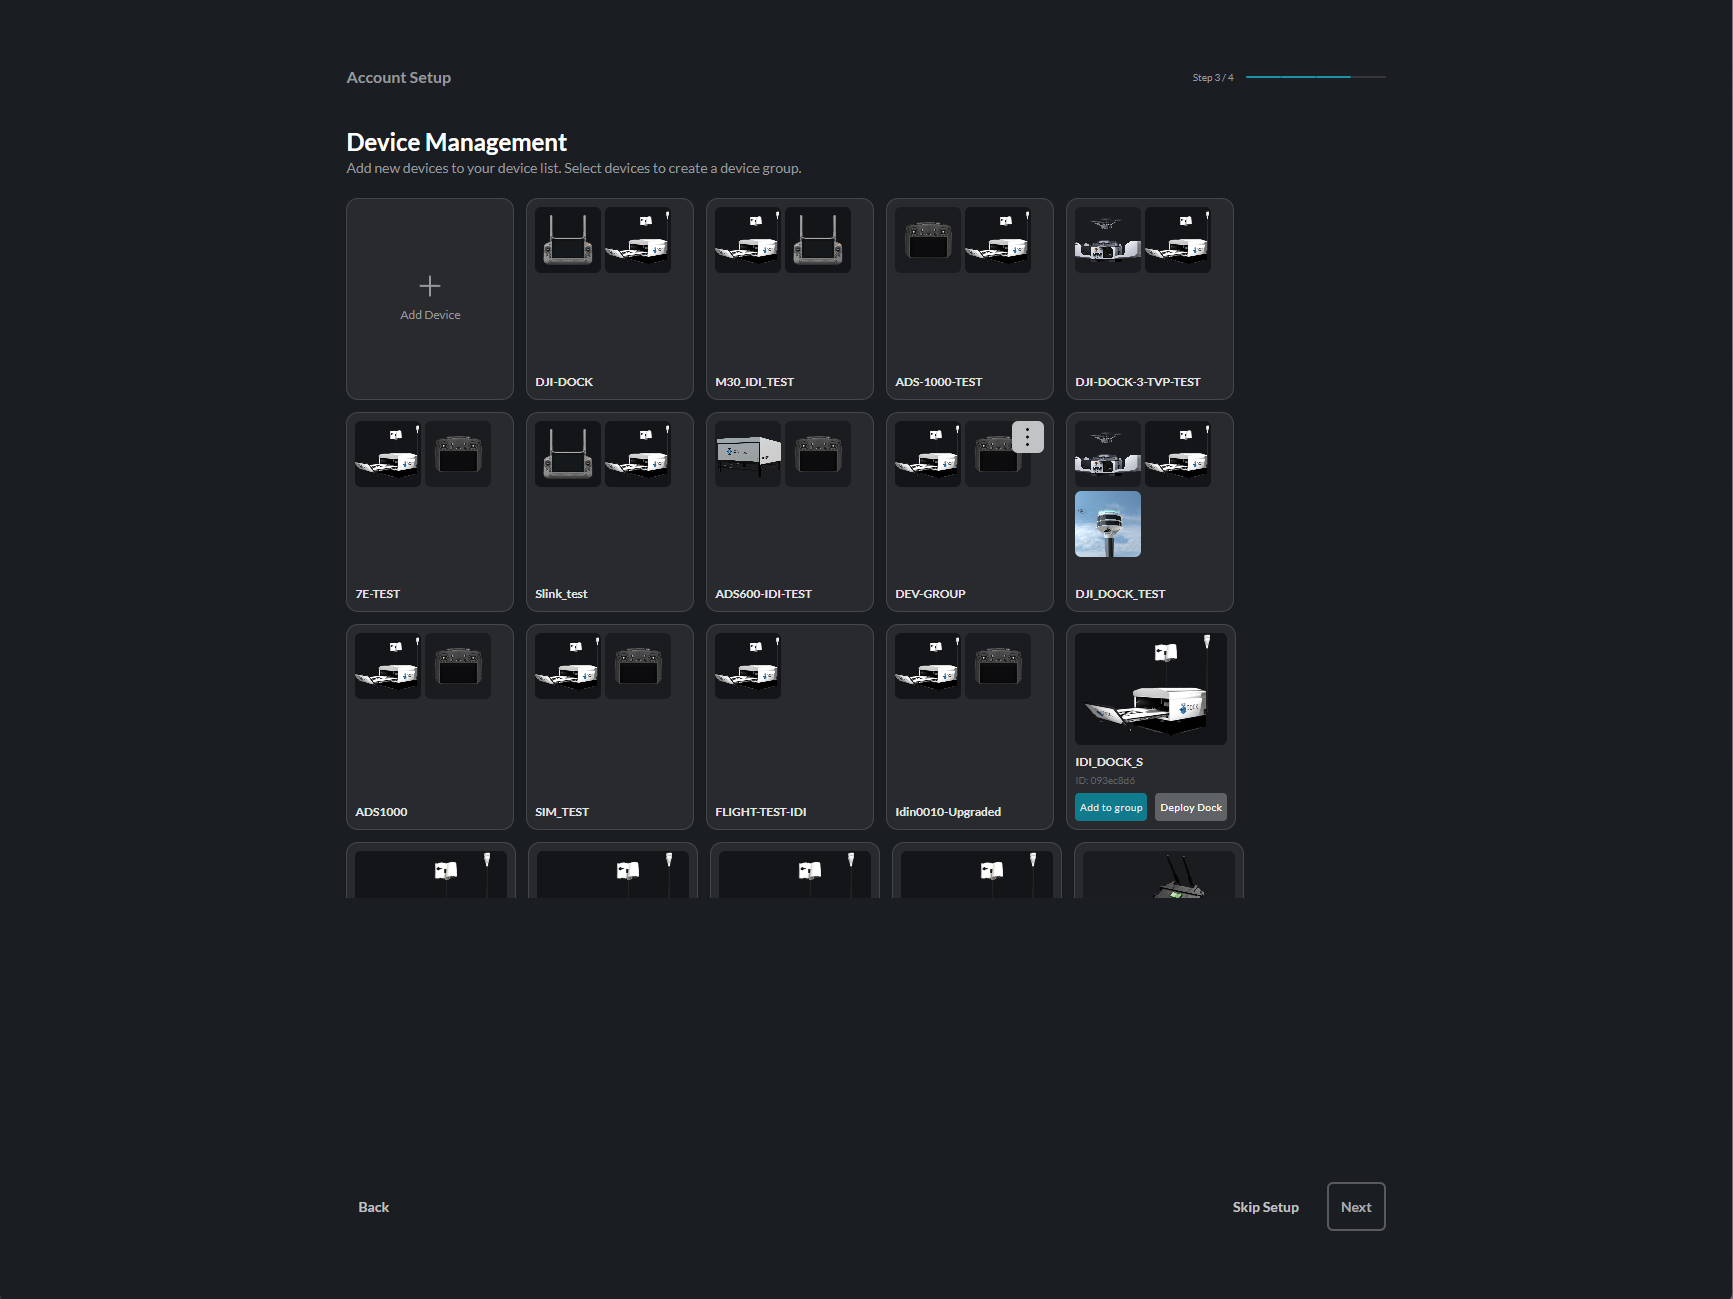This screenshot has width=1733, height=1299.
Task: Click Deploy Dock on IDI_DOCK_S
Action: [1190, 807]
